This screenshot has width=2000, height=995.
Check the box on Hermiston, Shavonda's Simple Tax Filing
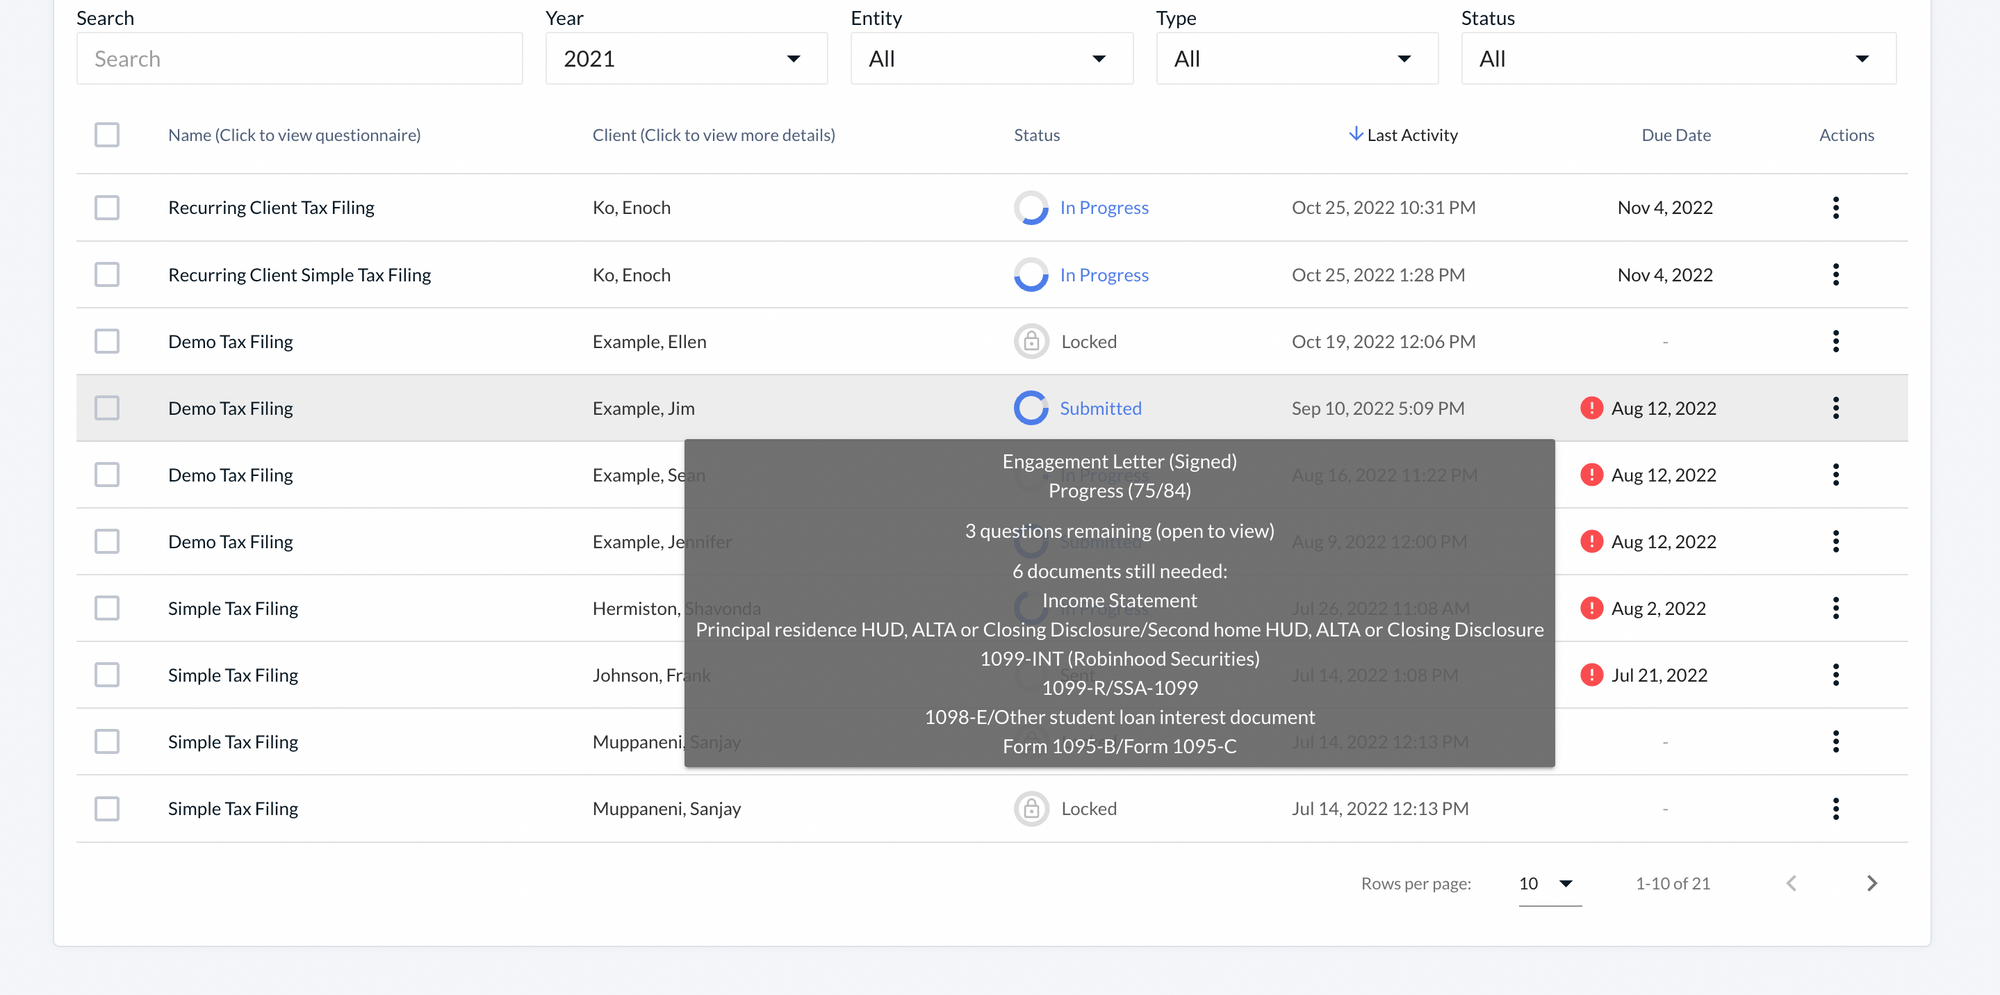click(107, 608)
